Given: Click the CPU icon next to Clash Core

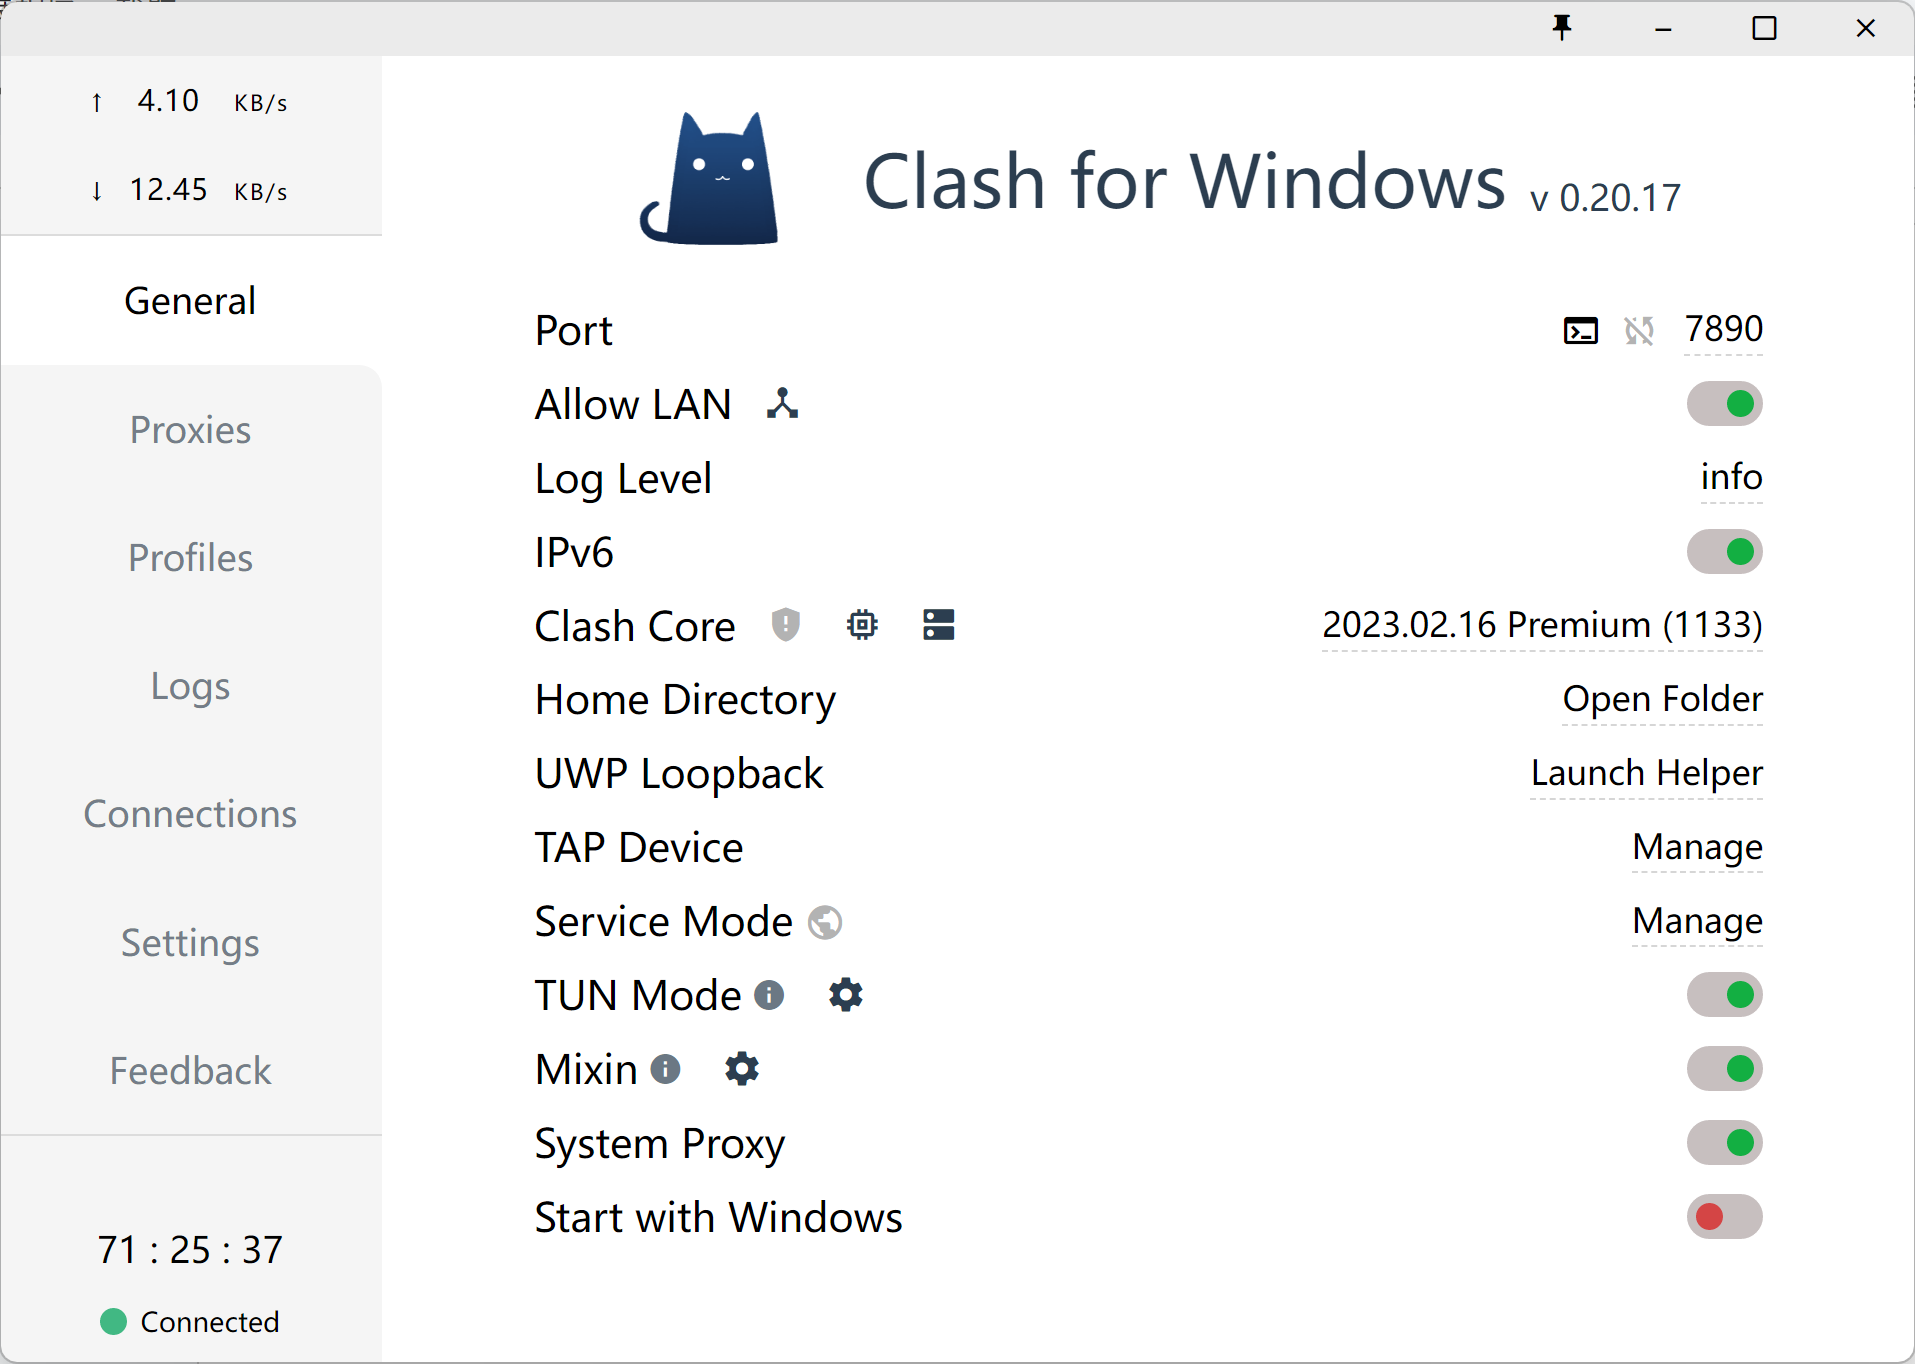Looking at the screenshot, I should point(863,625).
